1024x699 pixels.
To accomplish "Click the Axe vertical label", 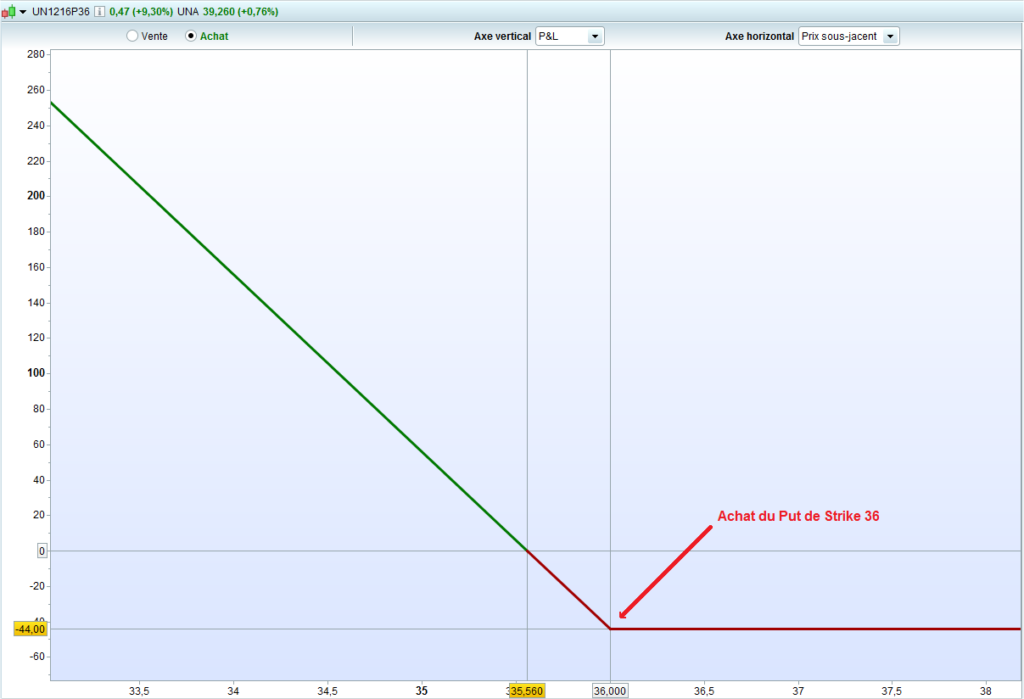I will pyautogui.click(x=502, y=36).
